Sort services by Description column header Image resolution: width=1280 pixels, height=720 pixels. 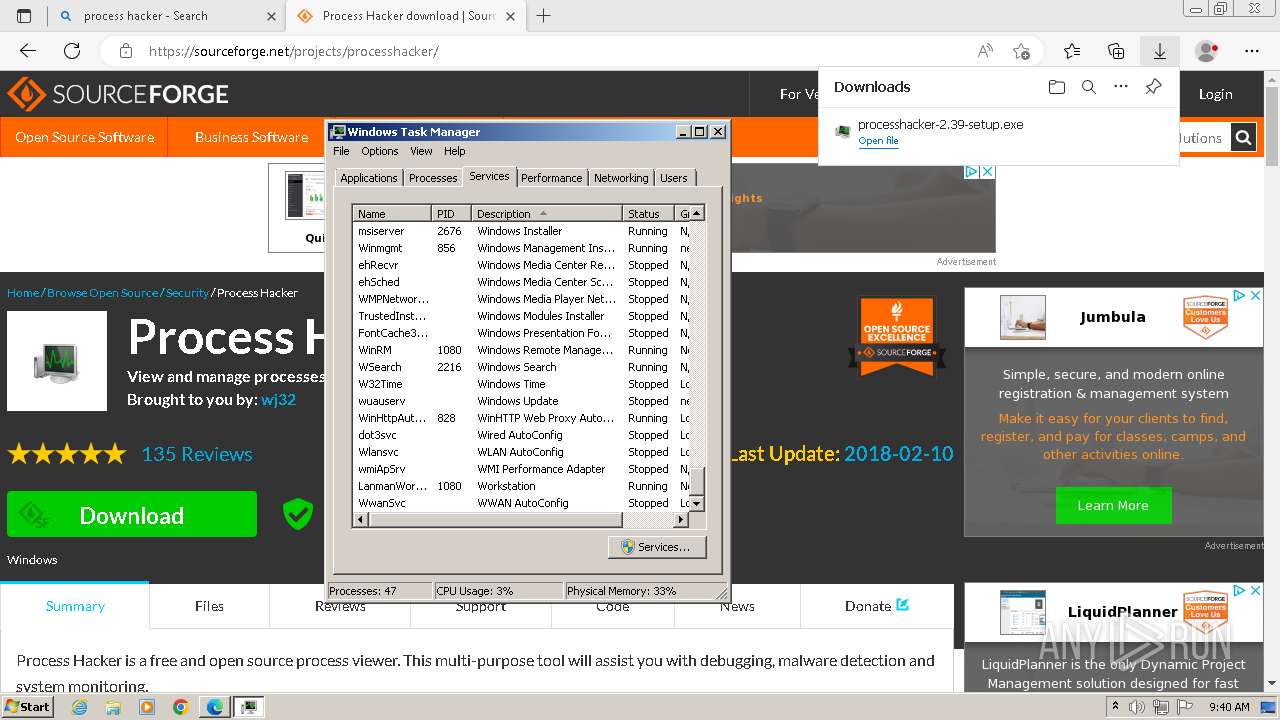(547, 213)
